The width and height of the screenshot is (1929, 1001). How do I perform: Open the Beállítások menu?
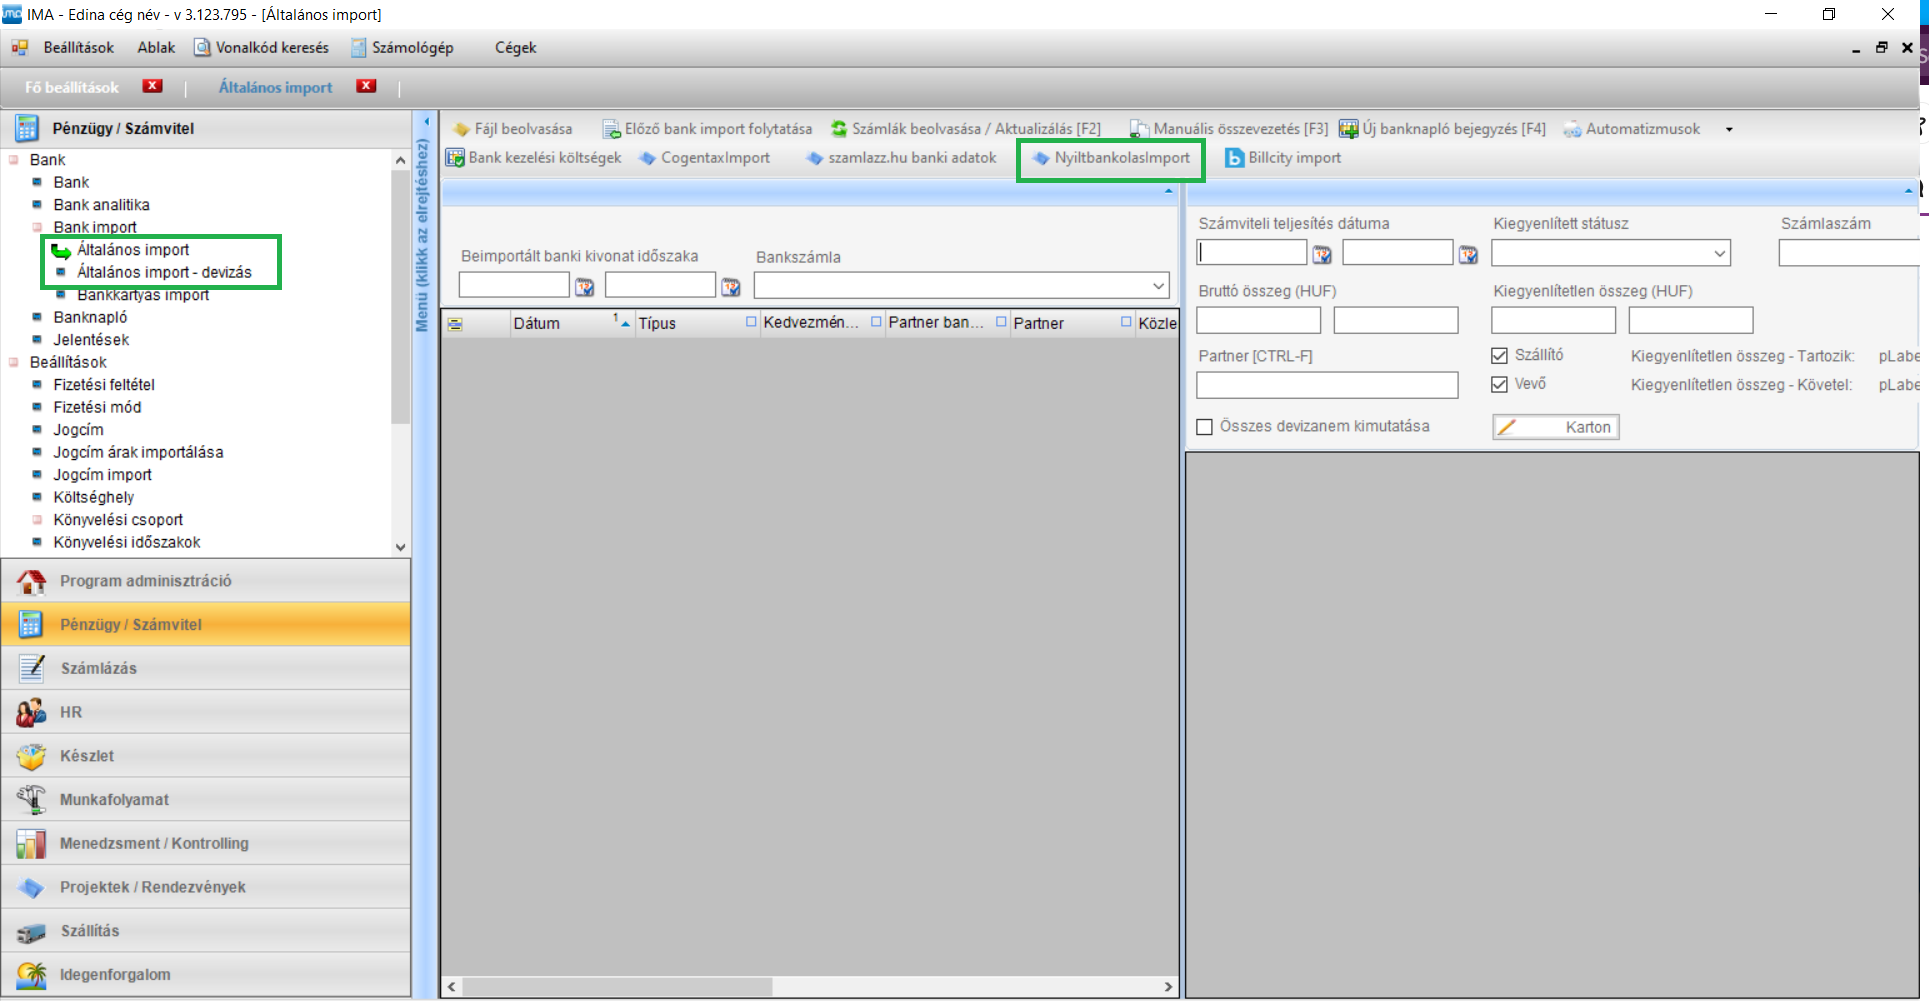[78, 48]
